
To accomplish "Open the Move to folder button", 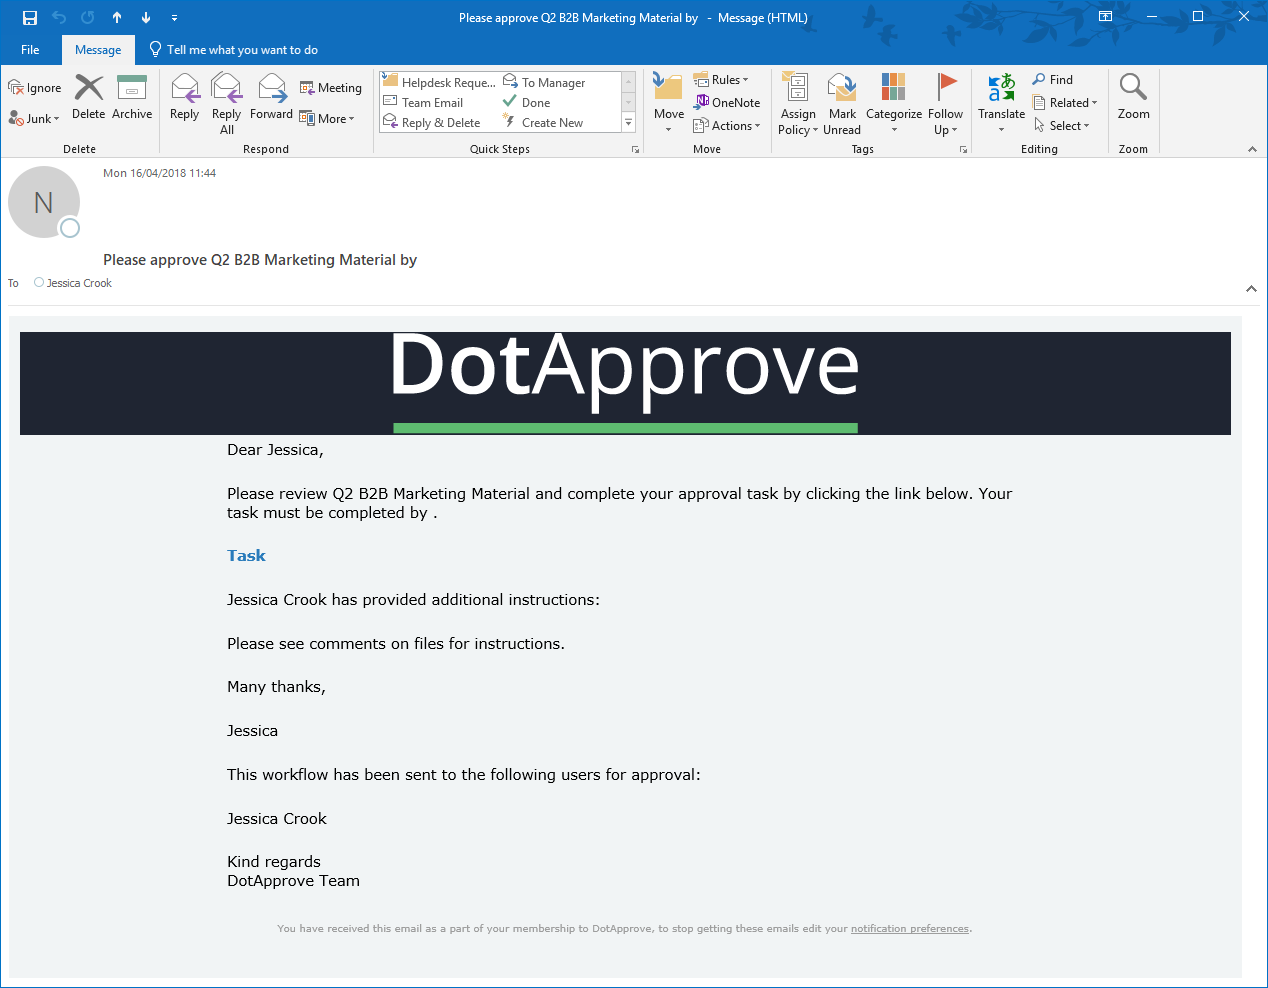I will click(x=669, y=103).
